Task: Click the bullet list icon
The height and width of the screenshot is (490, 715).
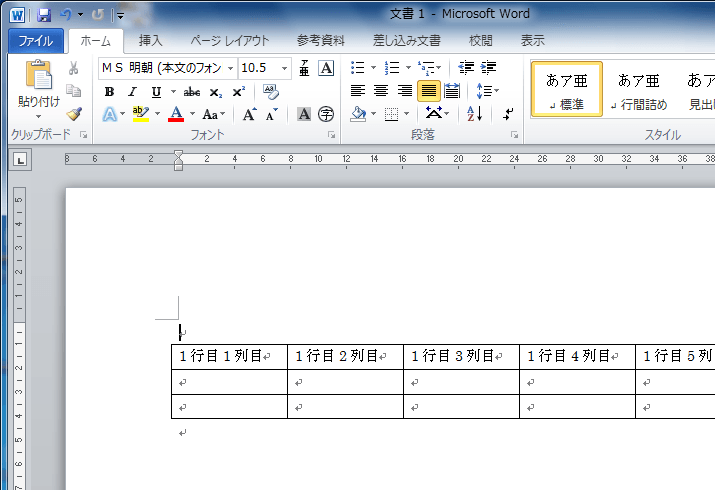Action: pos(358,68)
